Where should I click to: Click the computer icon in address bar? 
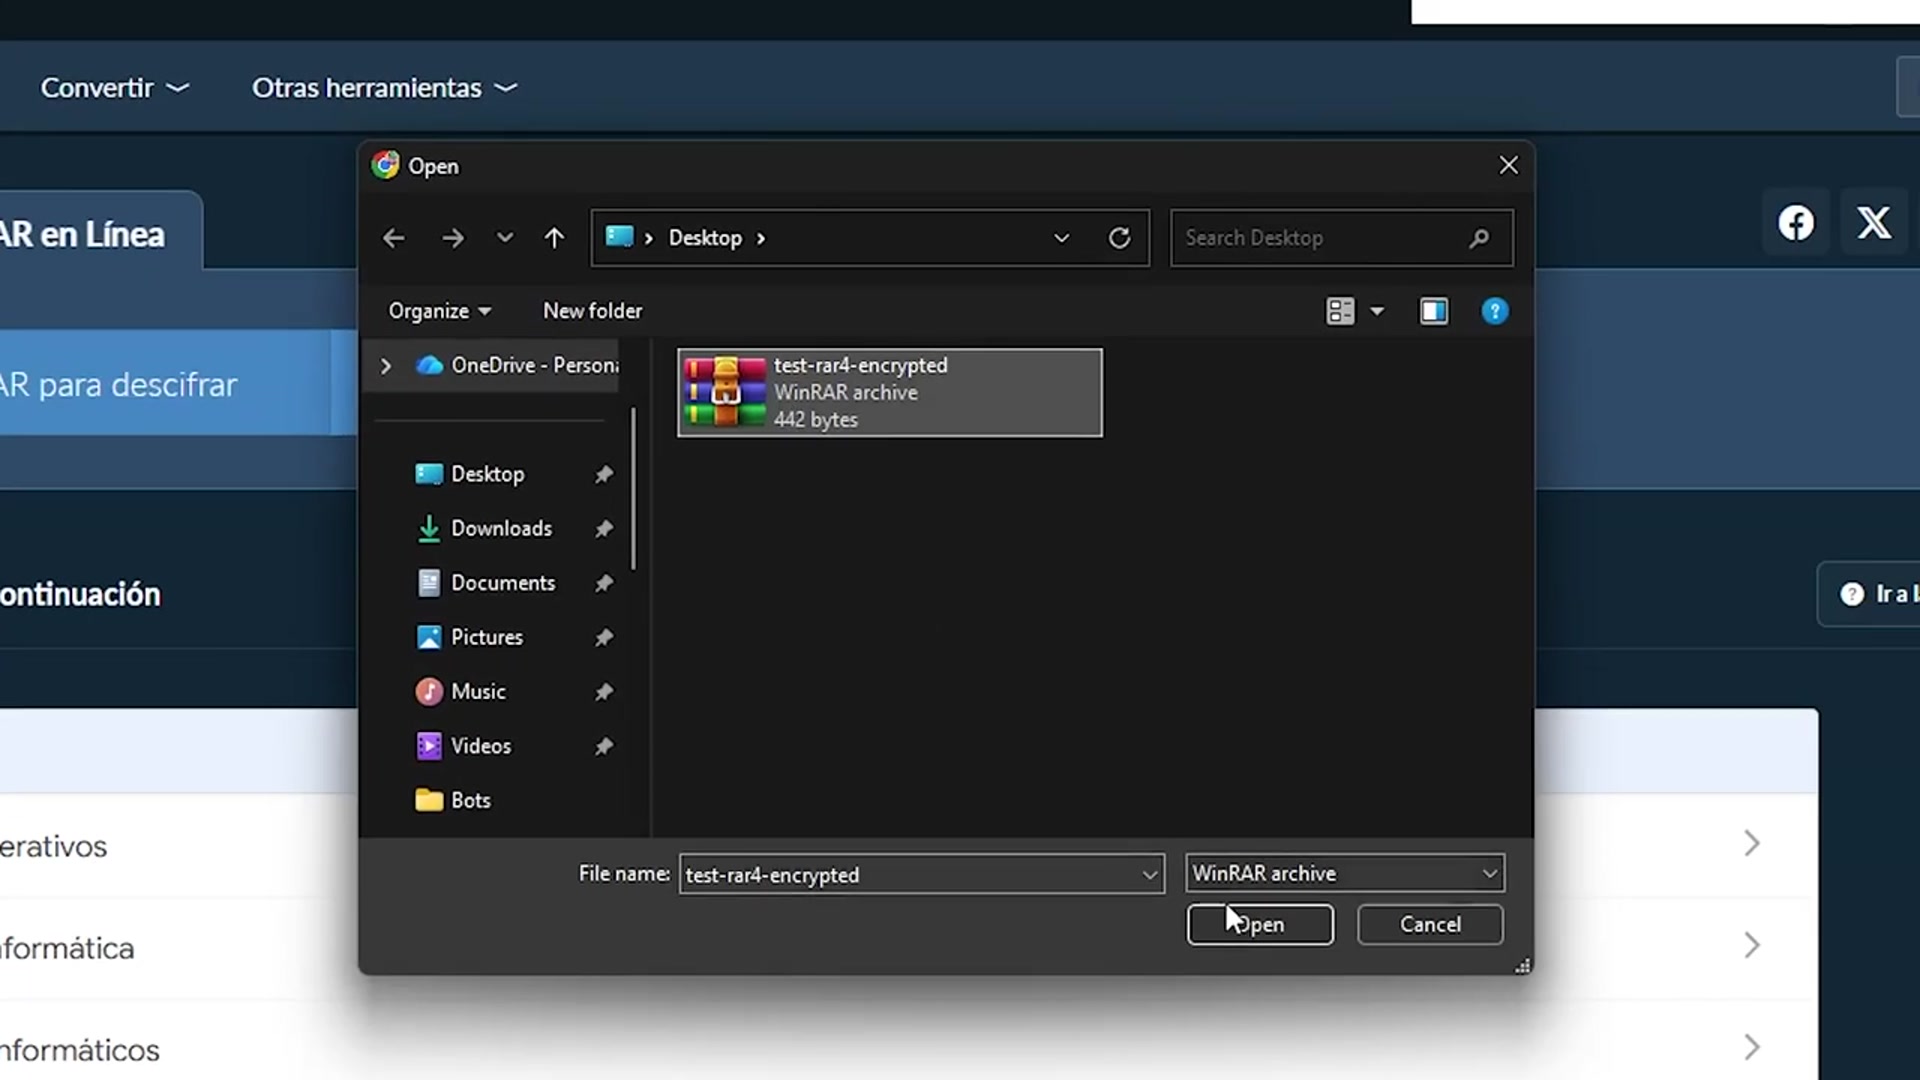[620, 236]
